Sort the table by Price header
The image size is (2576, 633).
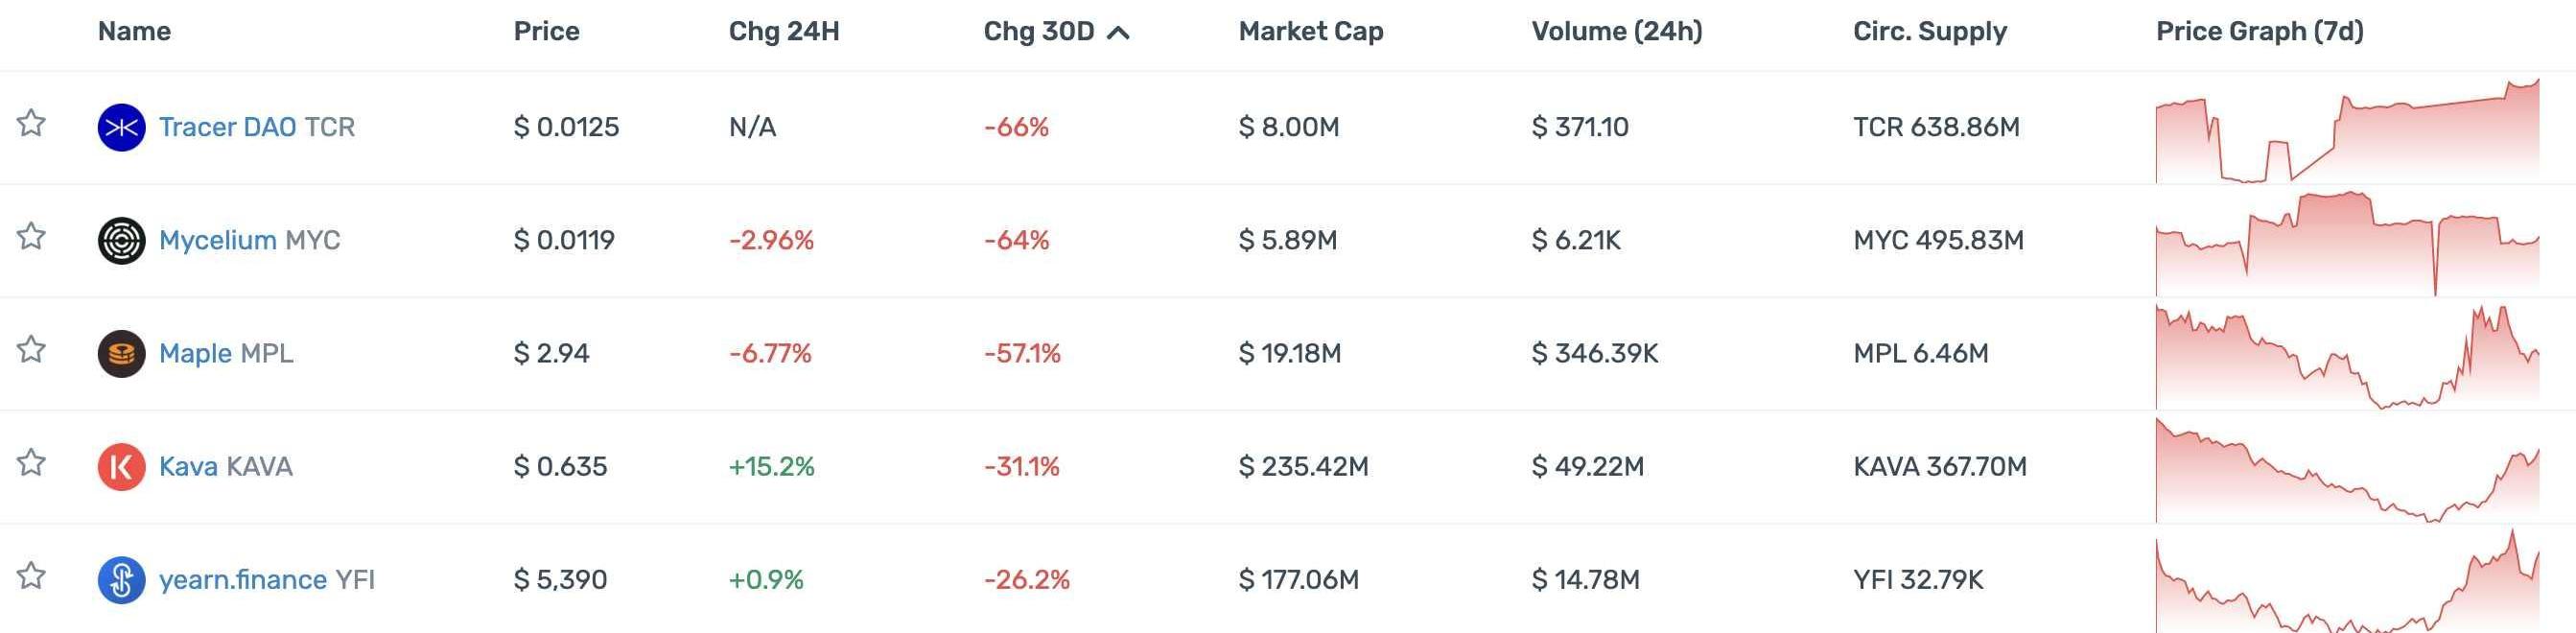pyautogui.click(x=546, y=32)
